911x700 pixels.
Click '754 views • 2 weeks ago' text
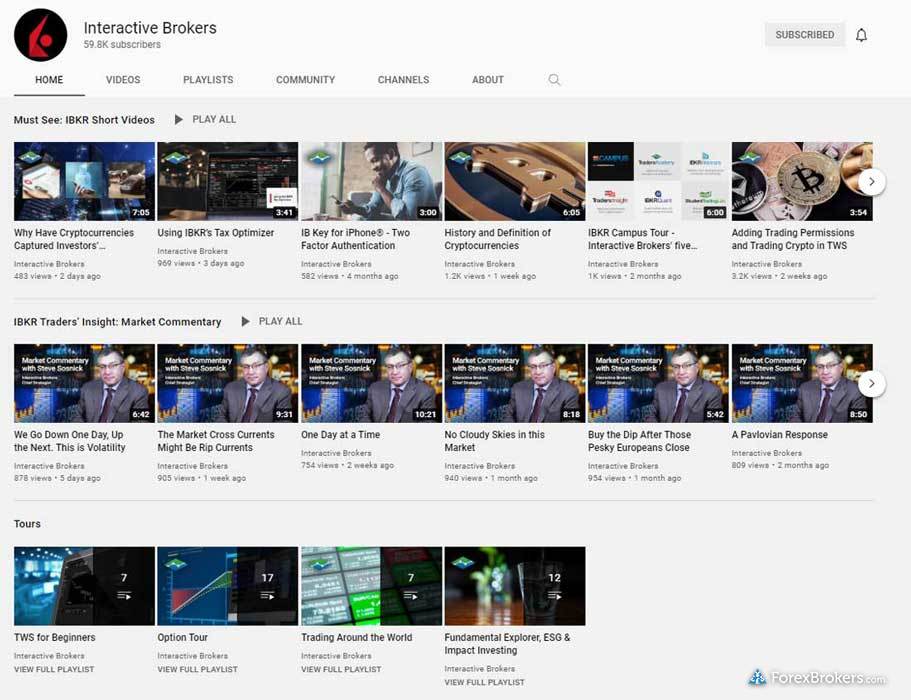347,465
